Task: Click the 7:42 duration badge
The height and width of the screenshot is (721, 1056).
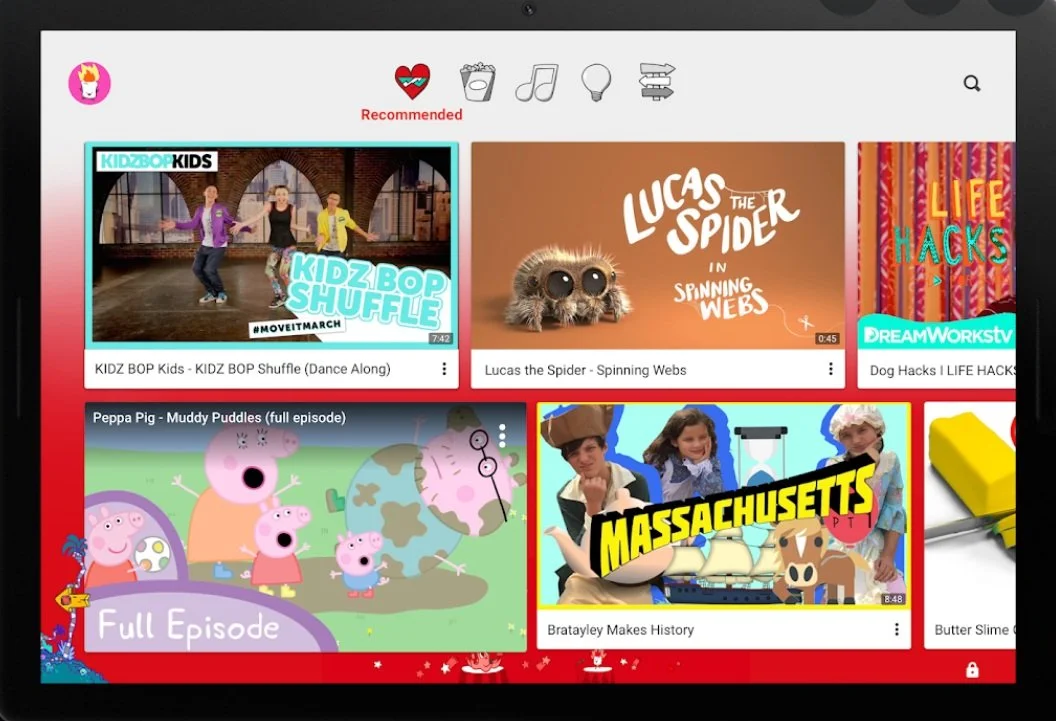Action: tap(440, 339)
